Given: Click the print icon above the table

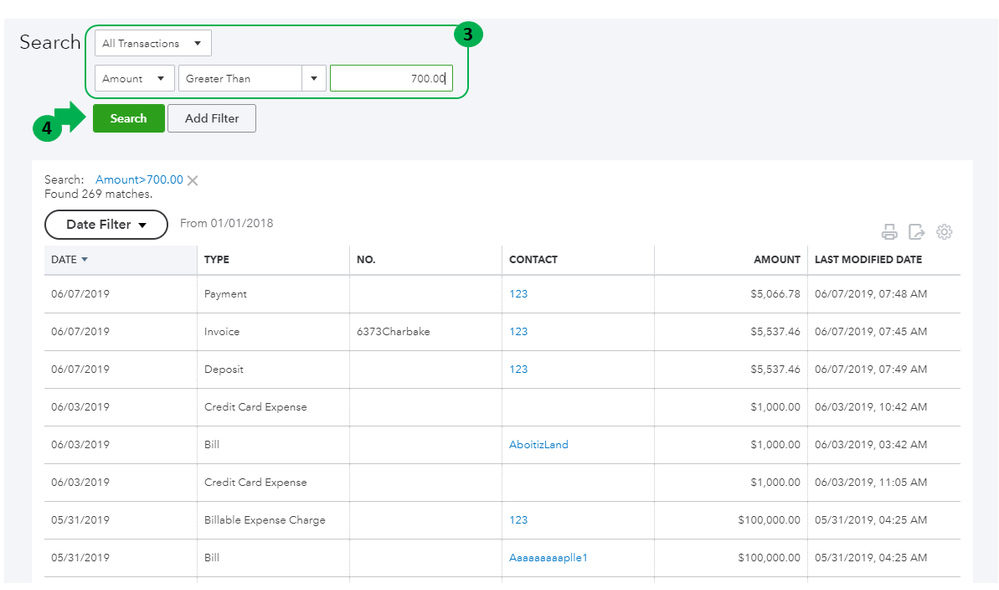Looking at the screenshot, I should [889, 232].
